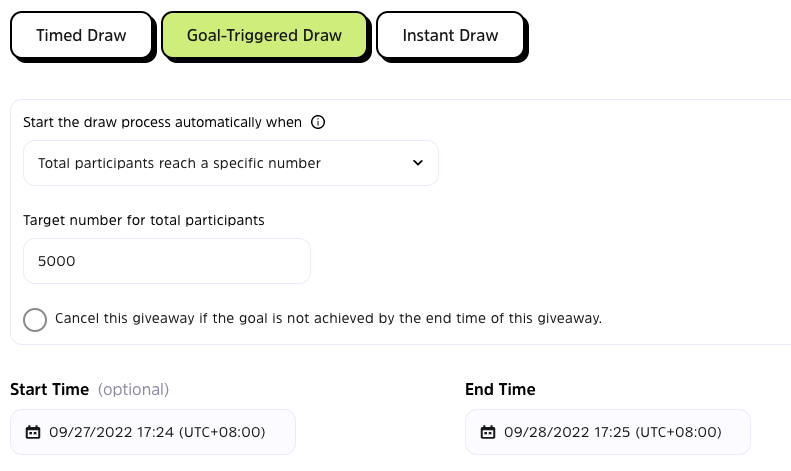The width and height of the screenshot is (791, 471).
Task: Click the 'End Time' heading label
Action: pyautogui.click(x=500, y=389)
